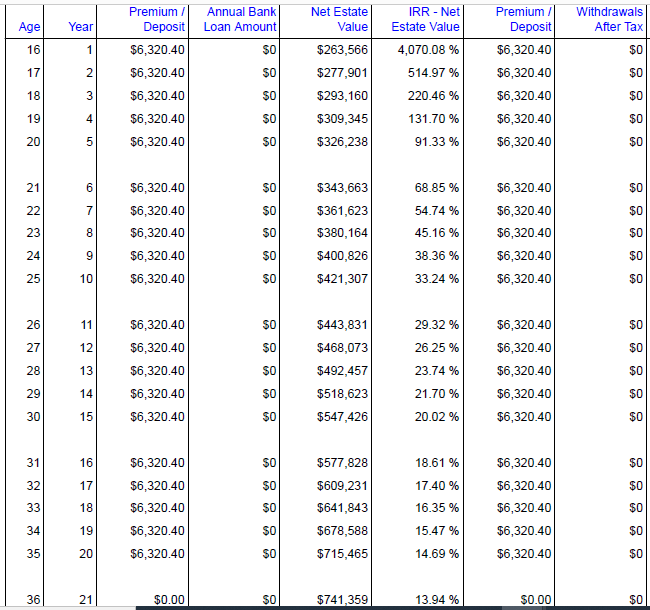The image size is (650, 610).
Task: Click the 23.74 % cell
Action: coord(437,371)
